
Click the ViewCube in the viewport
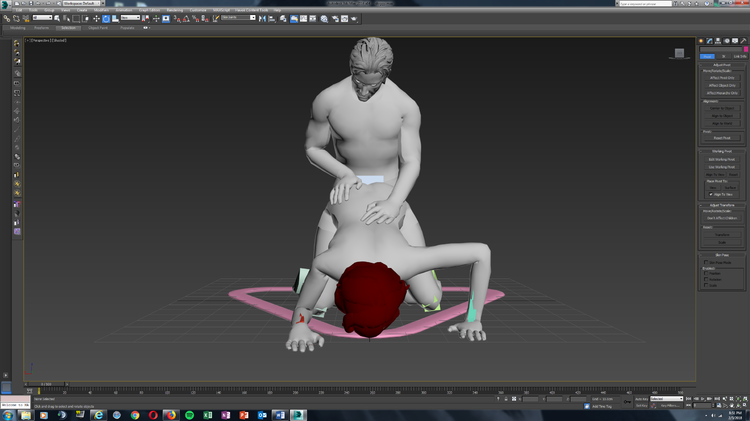[679, 53]
